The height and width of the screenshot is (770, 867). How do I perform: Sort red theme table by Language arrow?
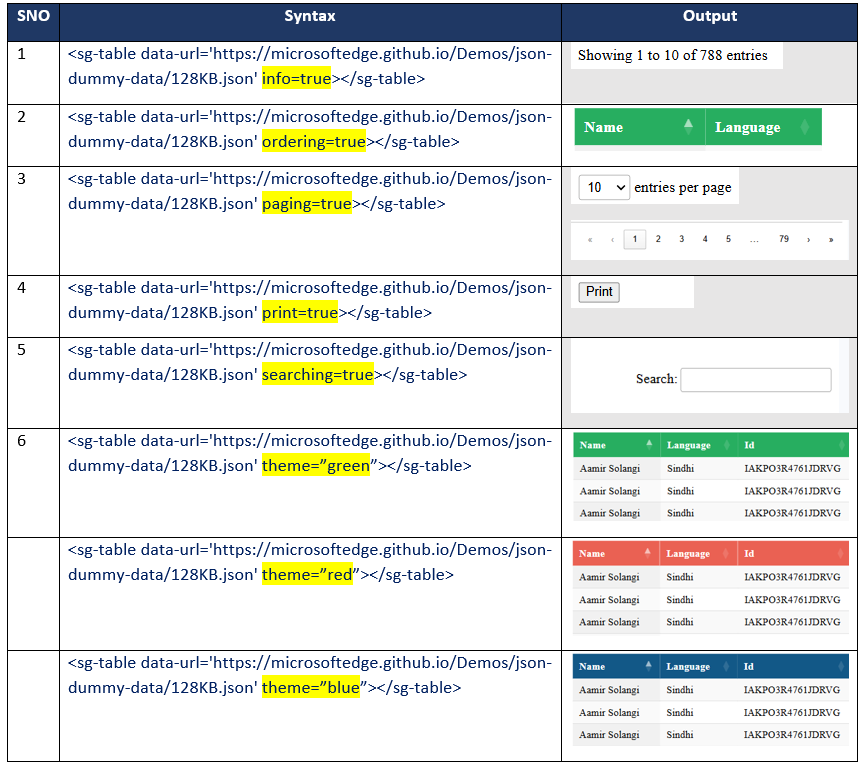pos(726,553)
